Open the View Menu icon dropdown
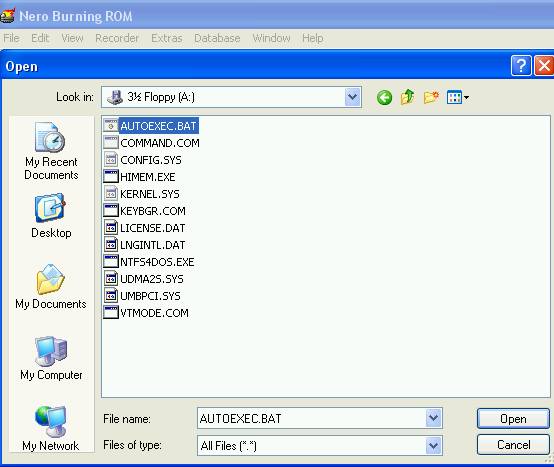The height and width of the screenshot is (467, 554). (x=458, y=97)
